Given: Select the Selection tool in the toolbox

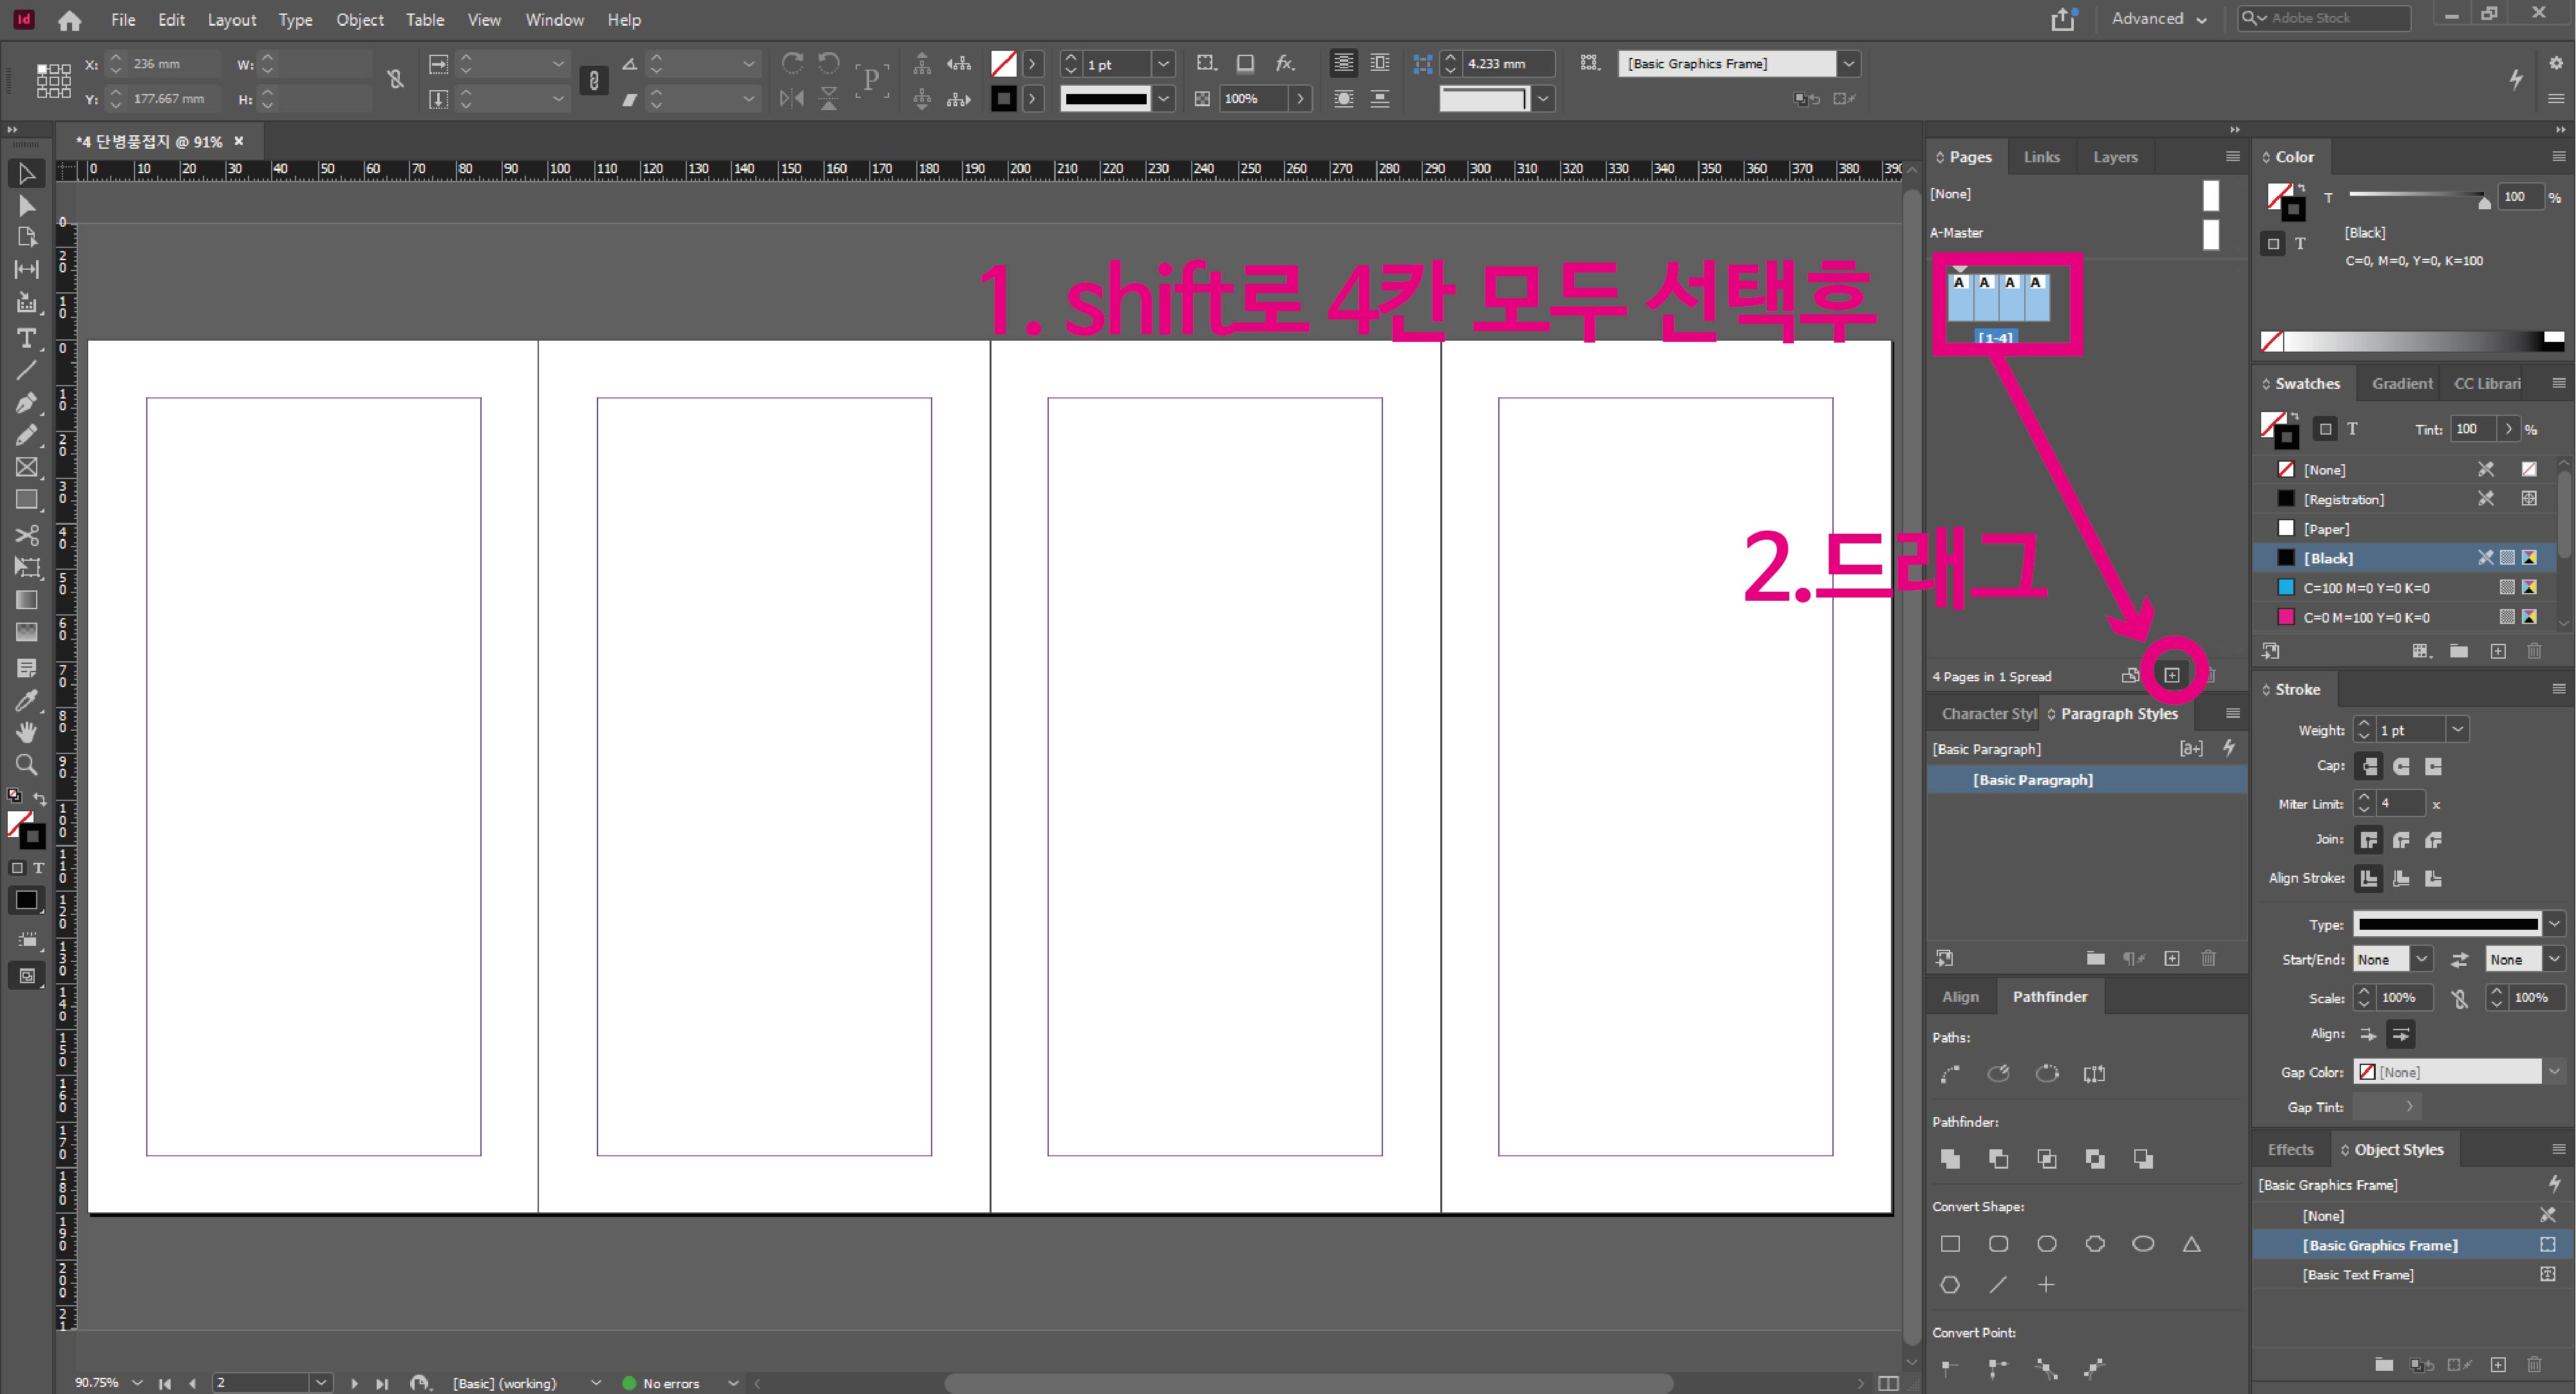Looking at the screenshot, I should 27,174.
